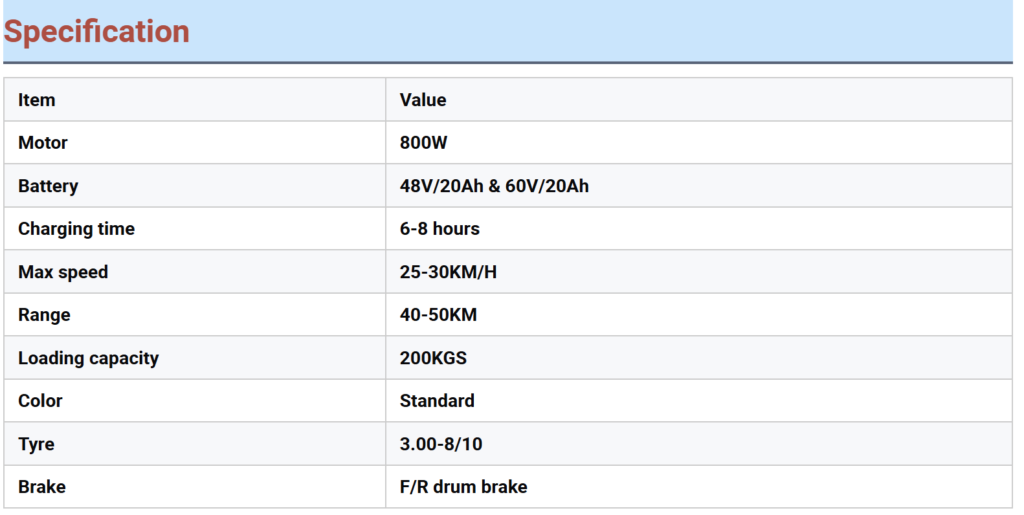Click the Motor row label

(43, 143)
